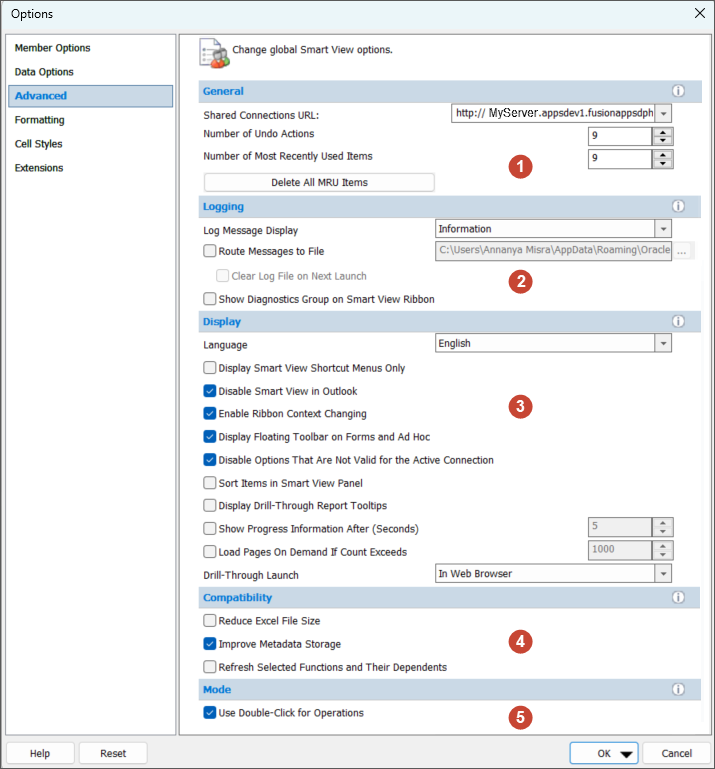
Task: Toggle Show Diagnostics Group on Smart View Ribbon
Action: pos(210,299)
